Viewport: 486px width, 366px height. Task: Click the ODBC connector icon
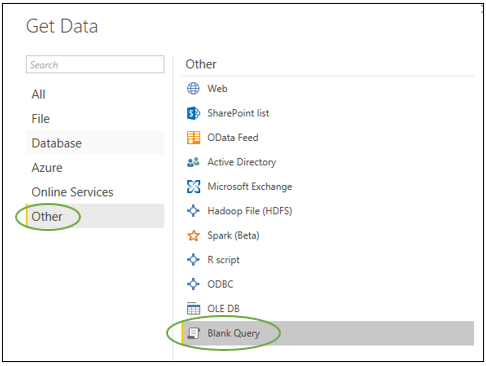point(193,284)
